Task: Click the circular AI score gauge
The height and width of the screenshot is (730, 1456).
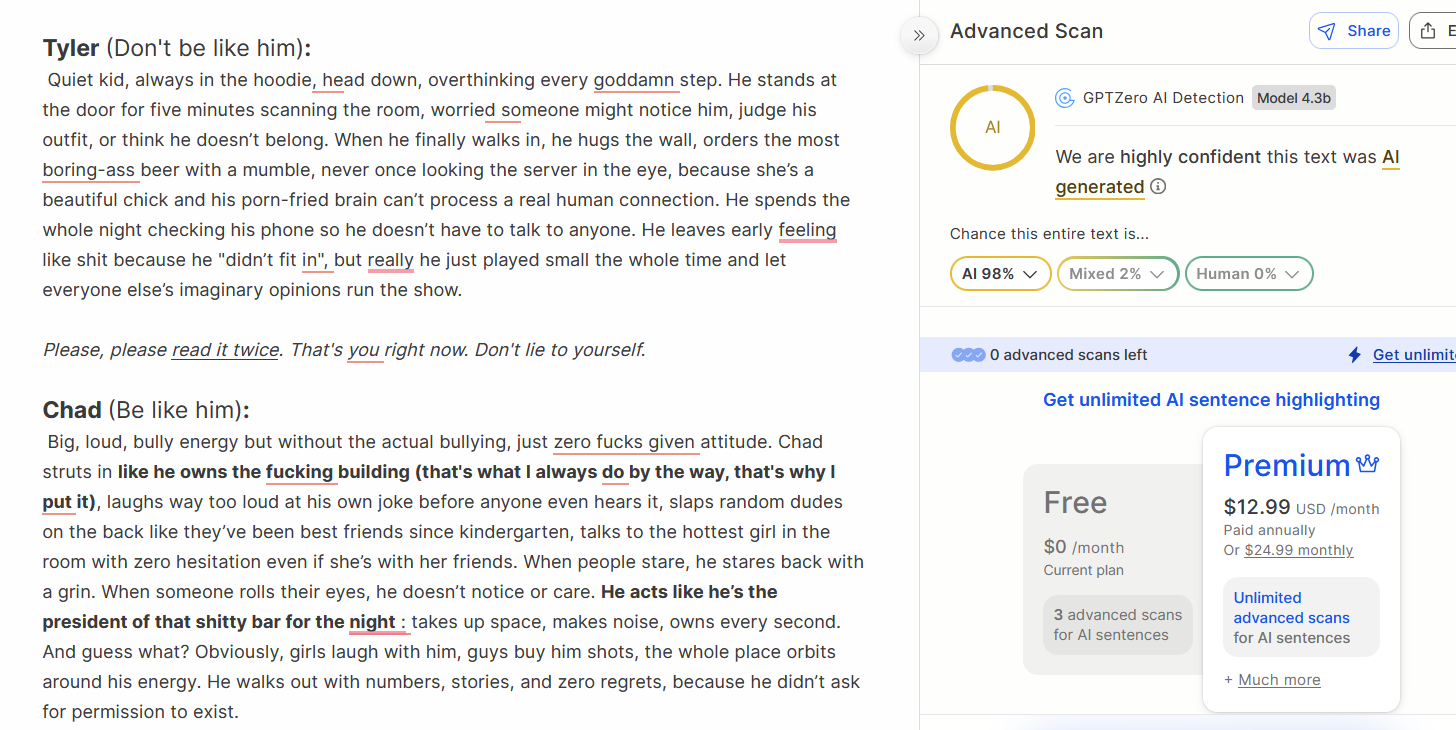Action: coord(992,128)
